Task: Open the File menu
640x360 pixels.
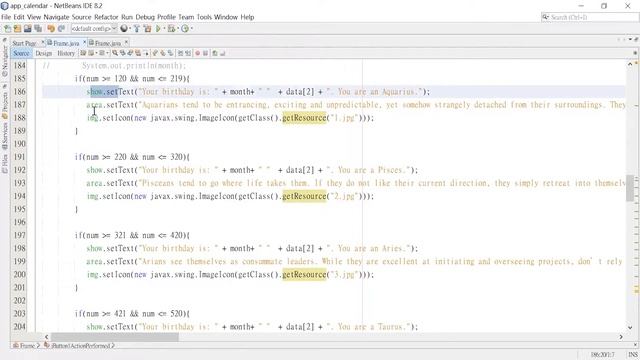Action: (6, 17)
